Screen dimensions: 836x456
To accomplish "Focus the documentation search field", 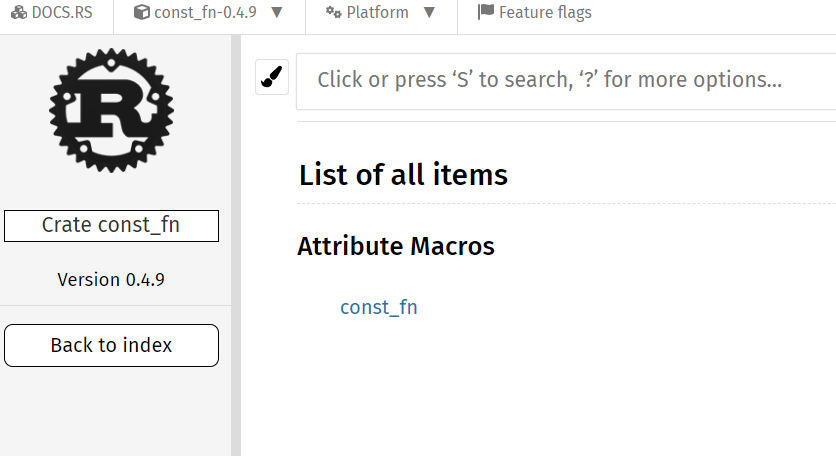I will tap(566, 81).
